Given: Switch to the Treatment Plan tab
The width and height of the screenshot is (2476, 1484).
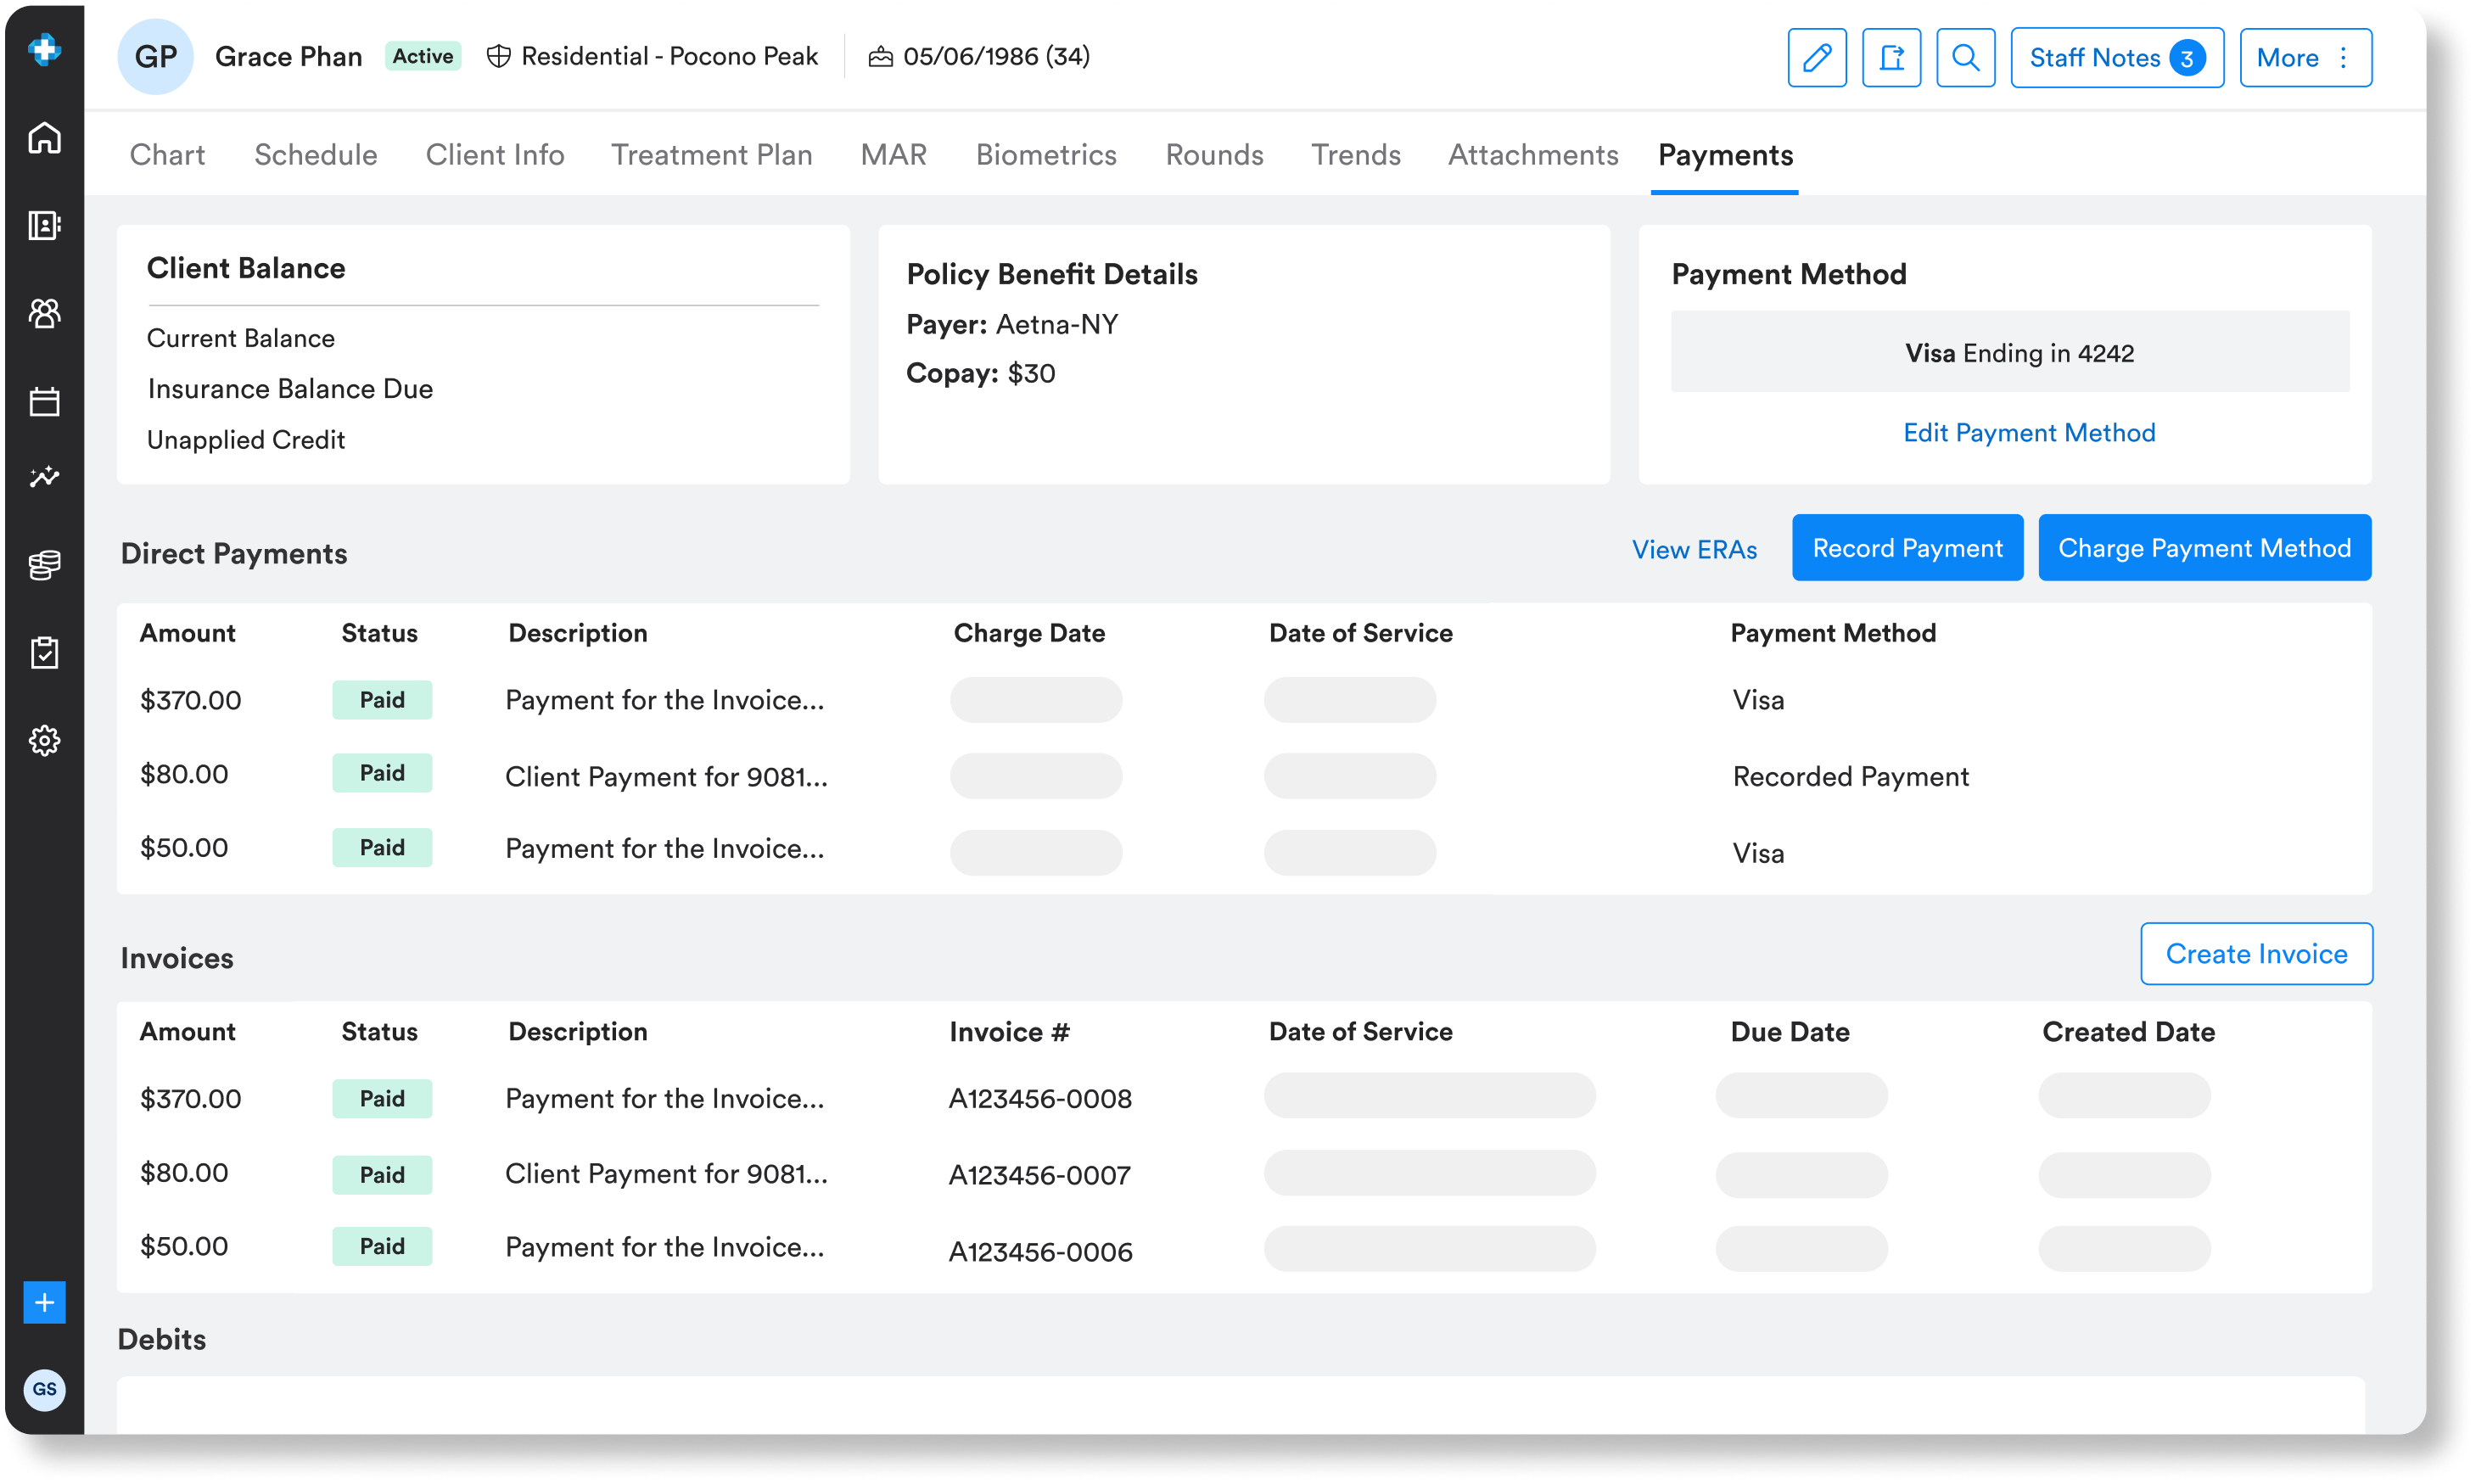Looking at the screenshot, I should click(711, 155).
